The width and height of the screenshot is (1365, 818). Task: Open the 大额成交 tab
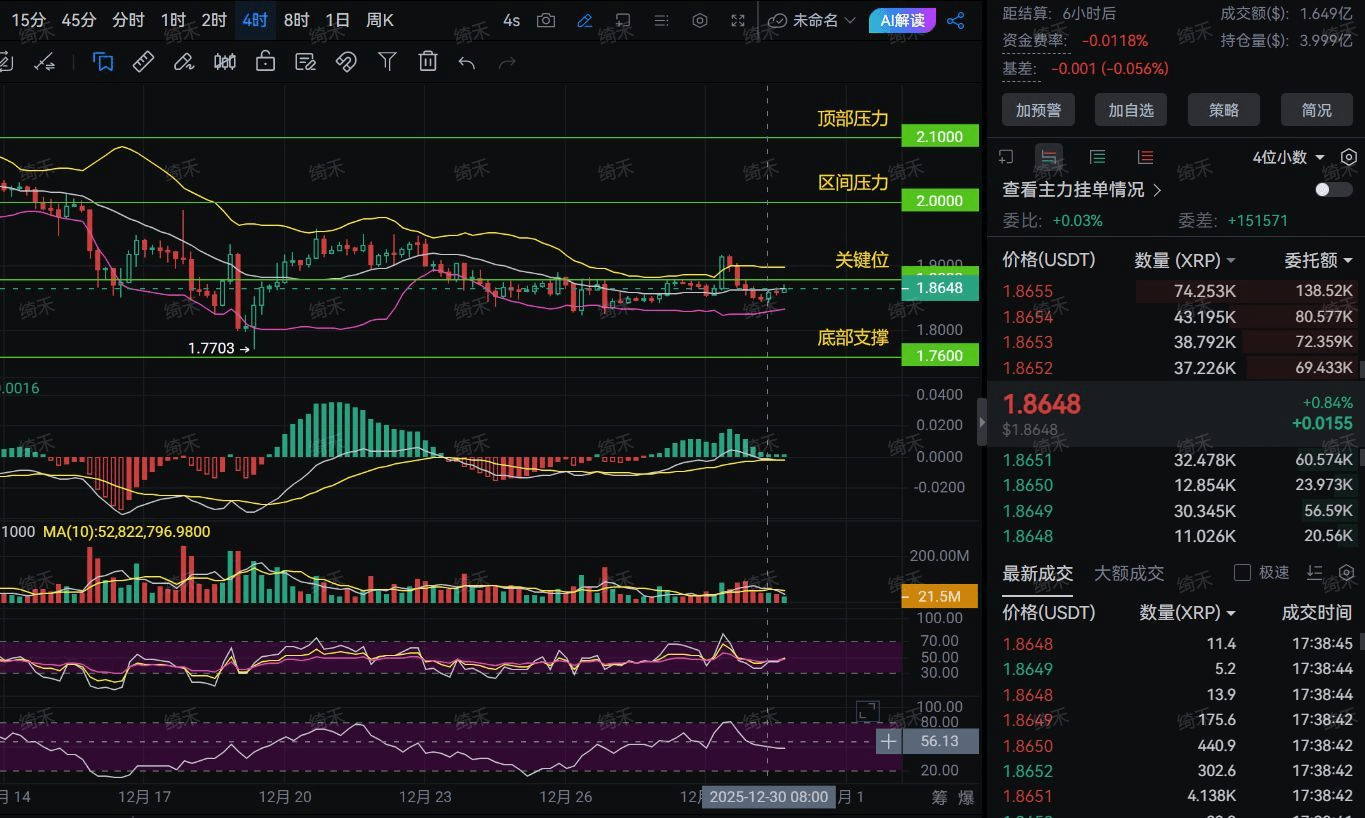1129,573
